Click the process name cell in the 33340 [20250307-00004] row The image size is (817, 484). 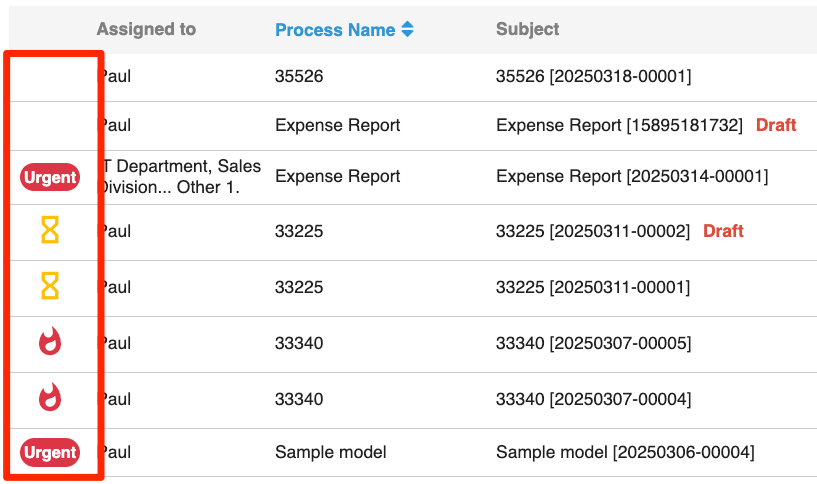[x=299, y=399]
